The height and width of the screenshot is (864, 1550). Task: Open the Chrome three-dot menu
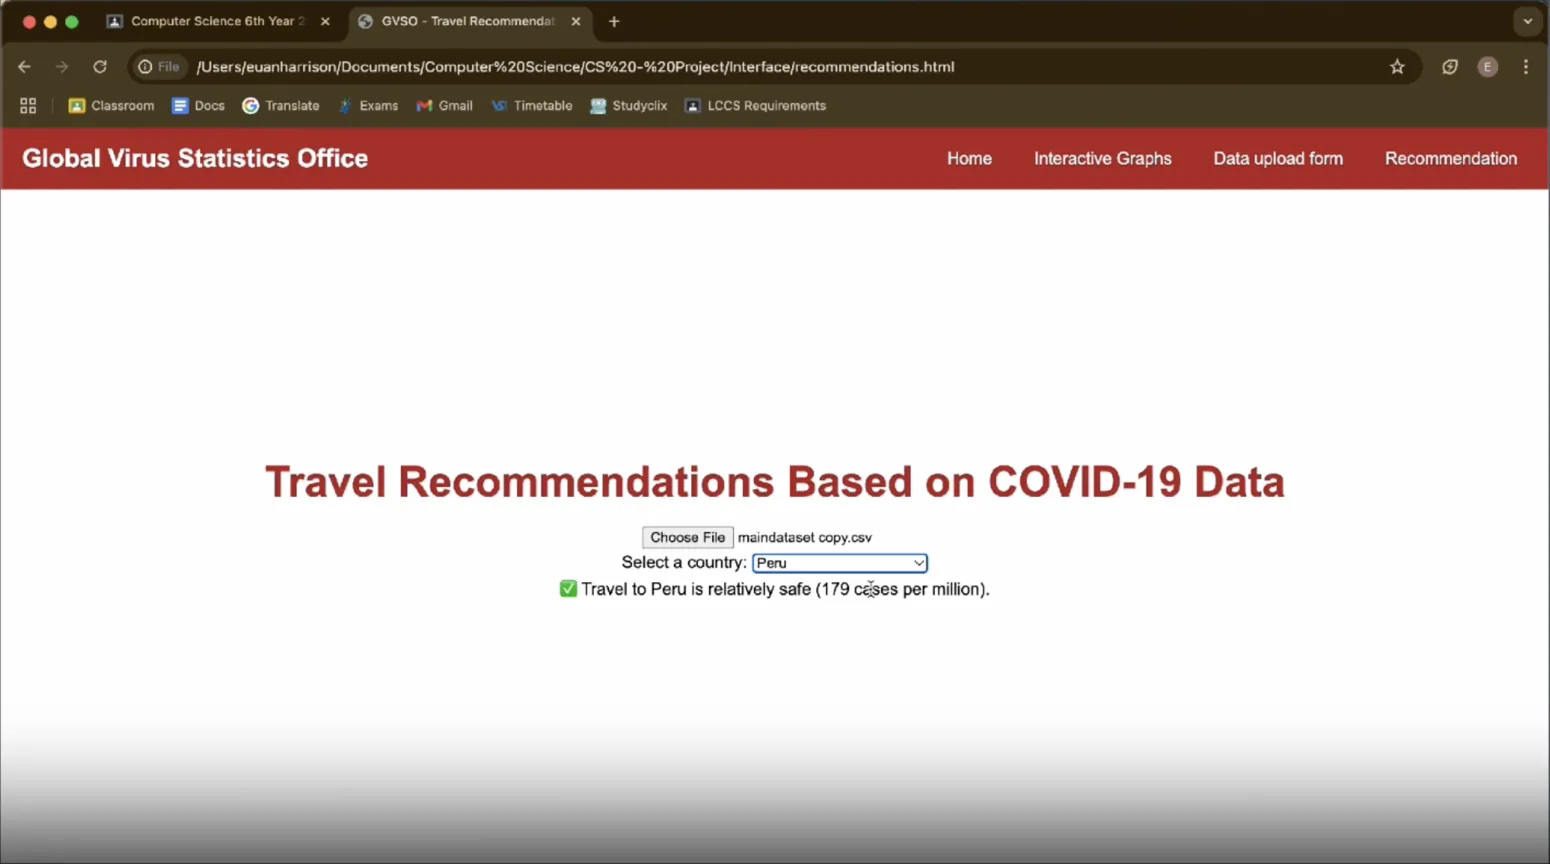[1526, 67]
